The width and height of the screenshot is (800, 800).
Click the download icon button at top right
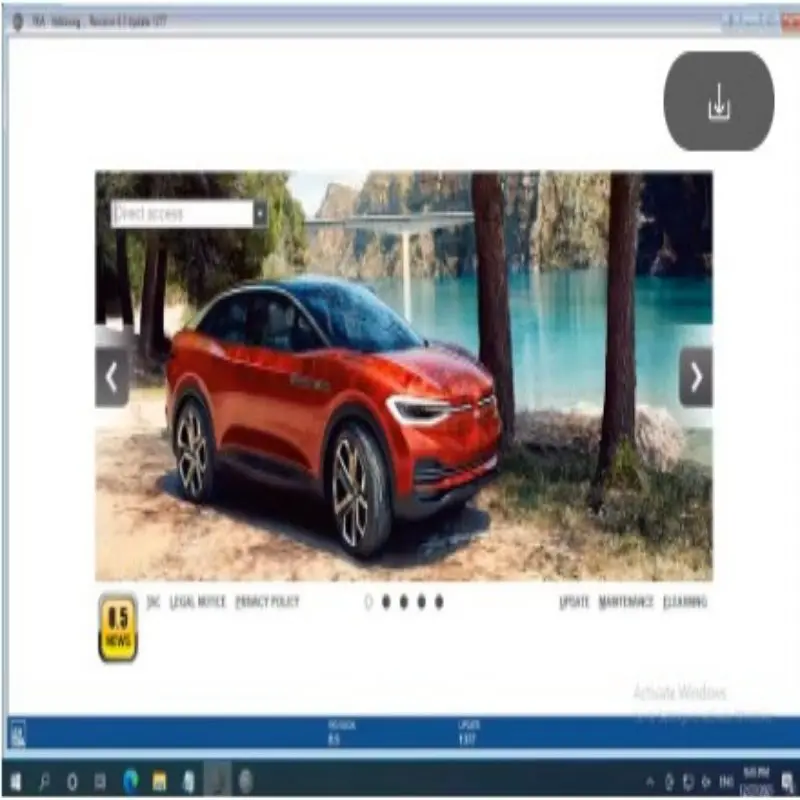718,101
